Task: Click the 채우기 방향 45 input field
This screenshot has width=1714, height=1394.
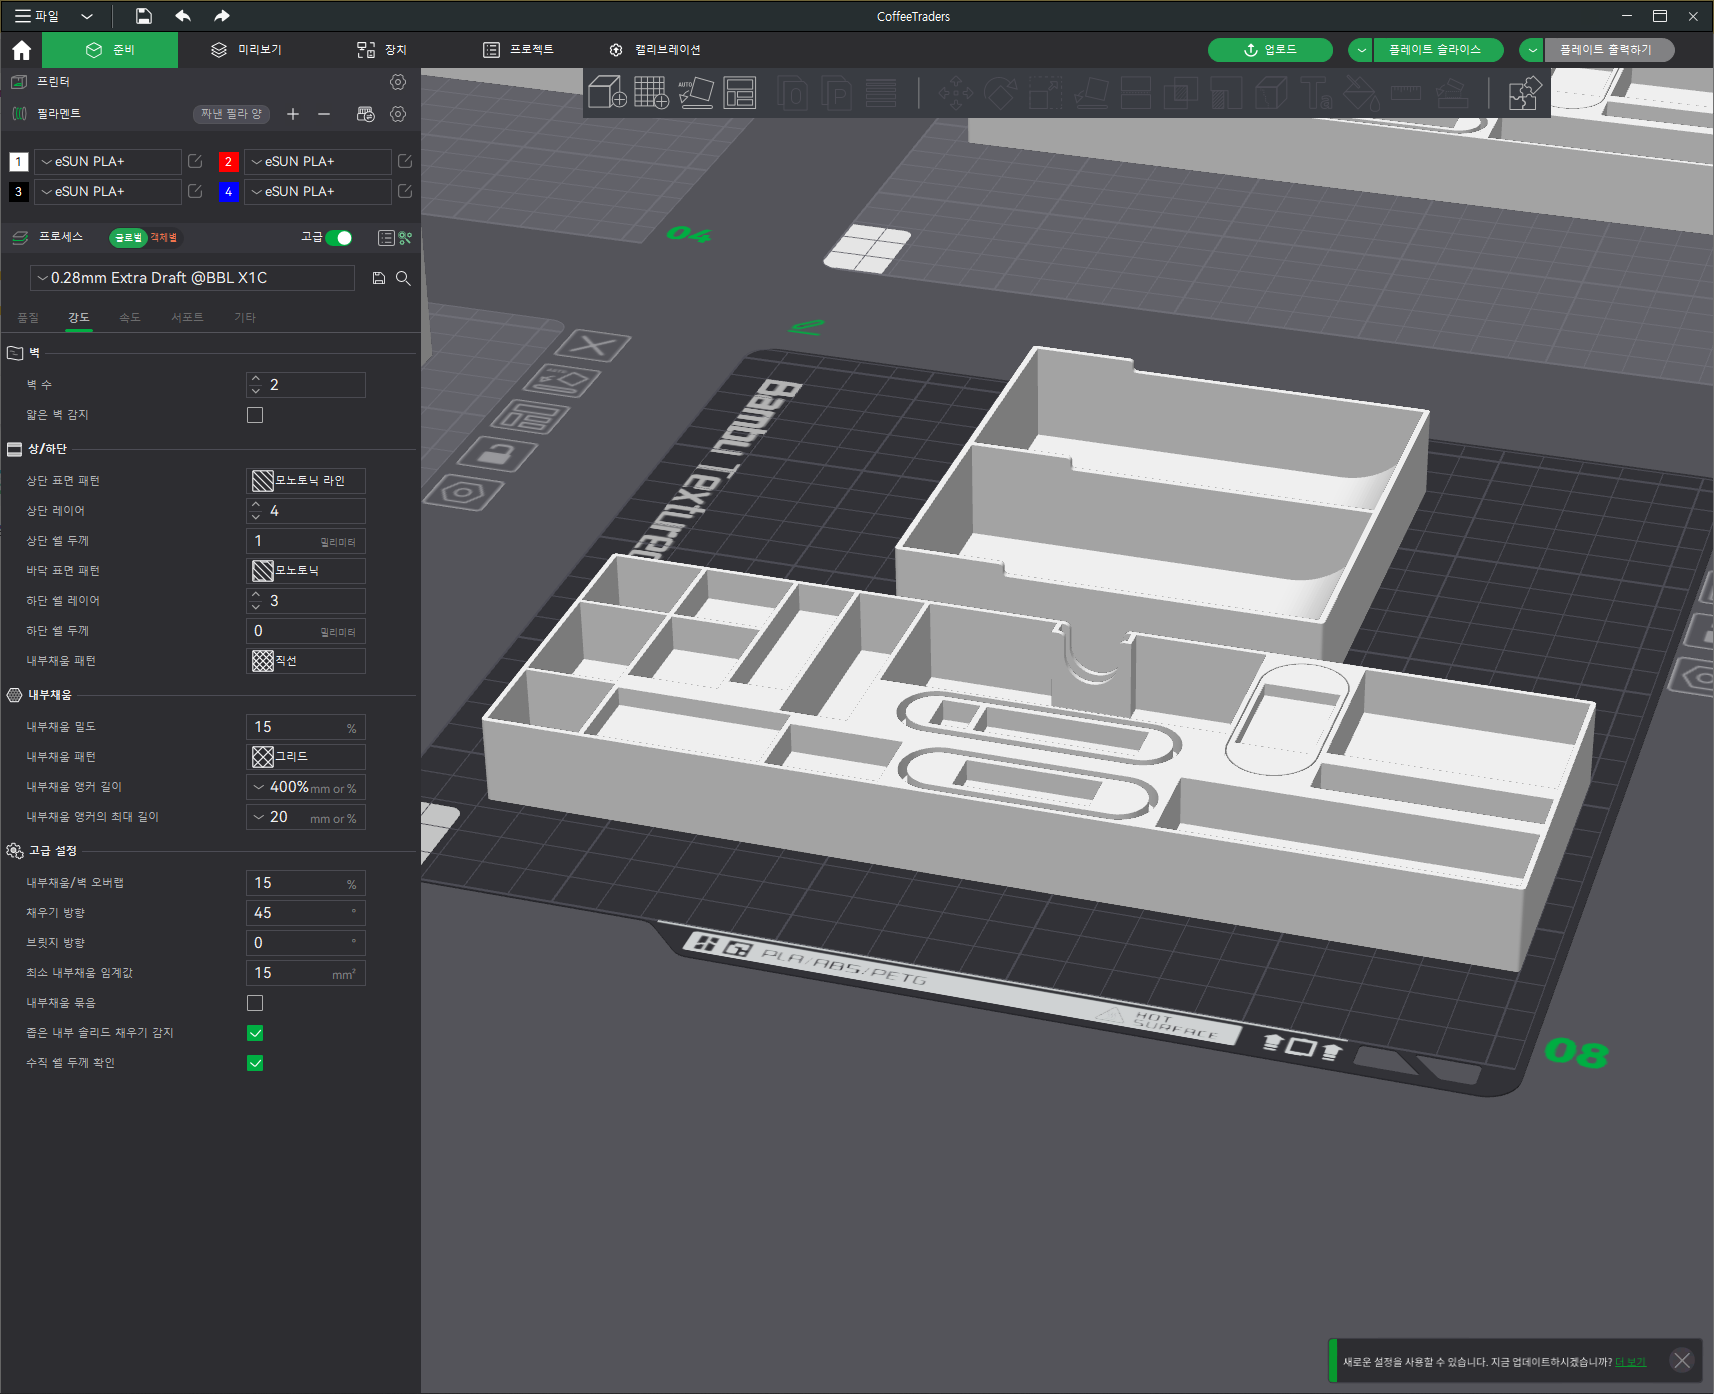Action: 306,913
